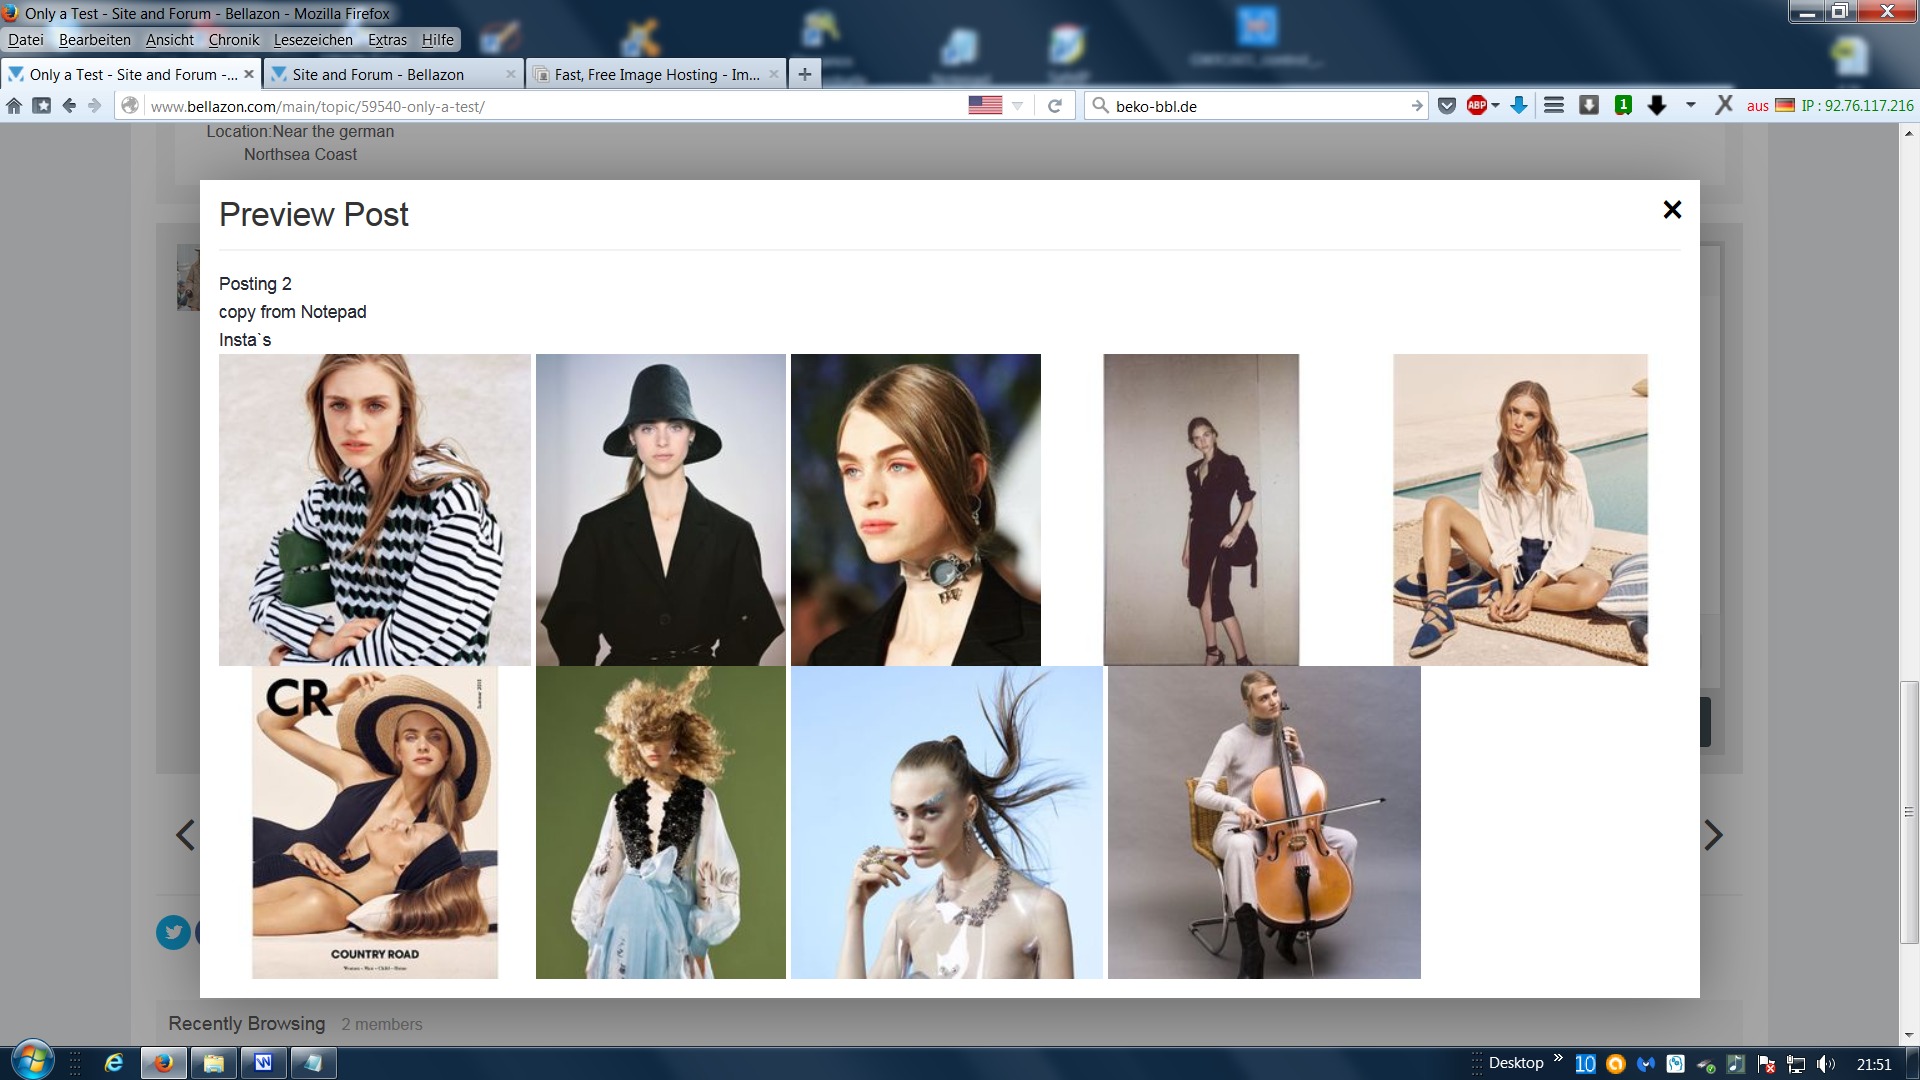Open the Extras menu

(x=387, y=40)
